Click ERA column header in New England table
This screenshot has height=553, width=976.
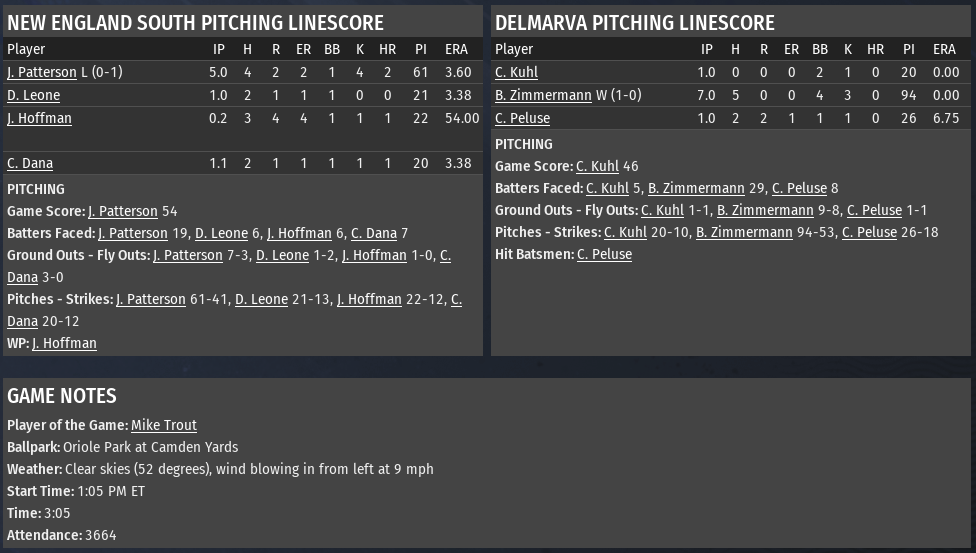pyautogui.click(x=456, y=49)
